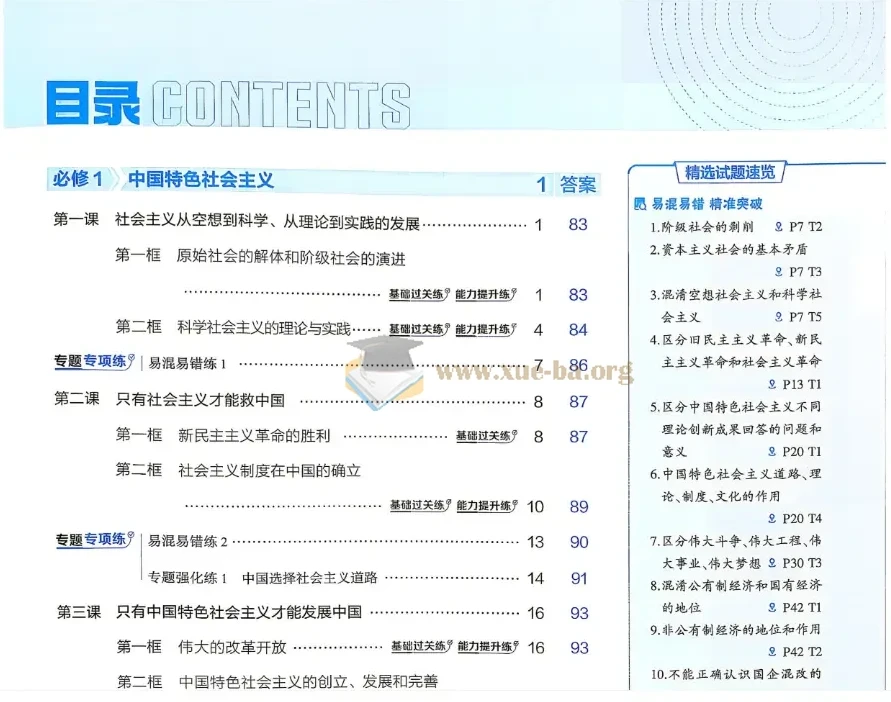Viewport: 891px width, 702px height.
Task: Click the pin icon beside P20 T1
Action: click(772, 451)
